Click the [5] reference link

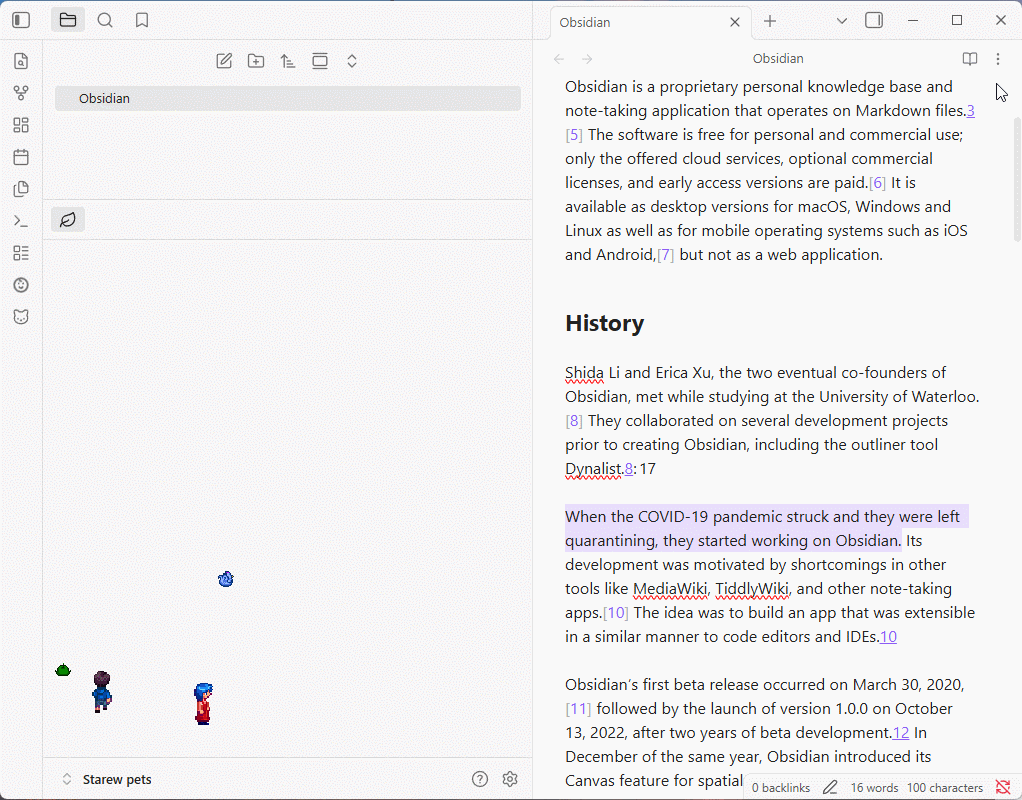(574, 135)
